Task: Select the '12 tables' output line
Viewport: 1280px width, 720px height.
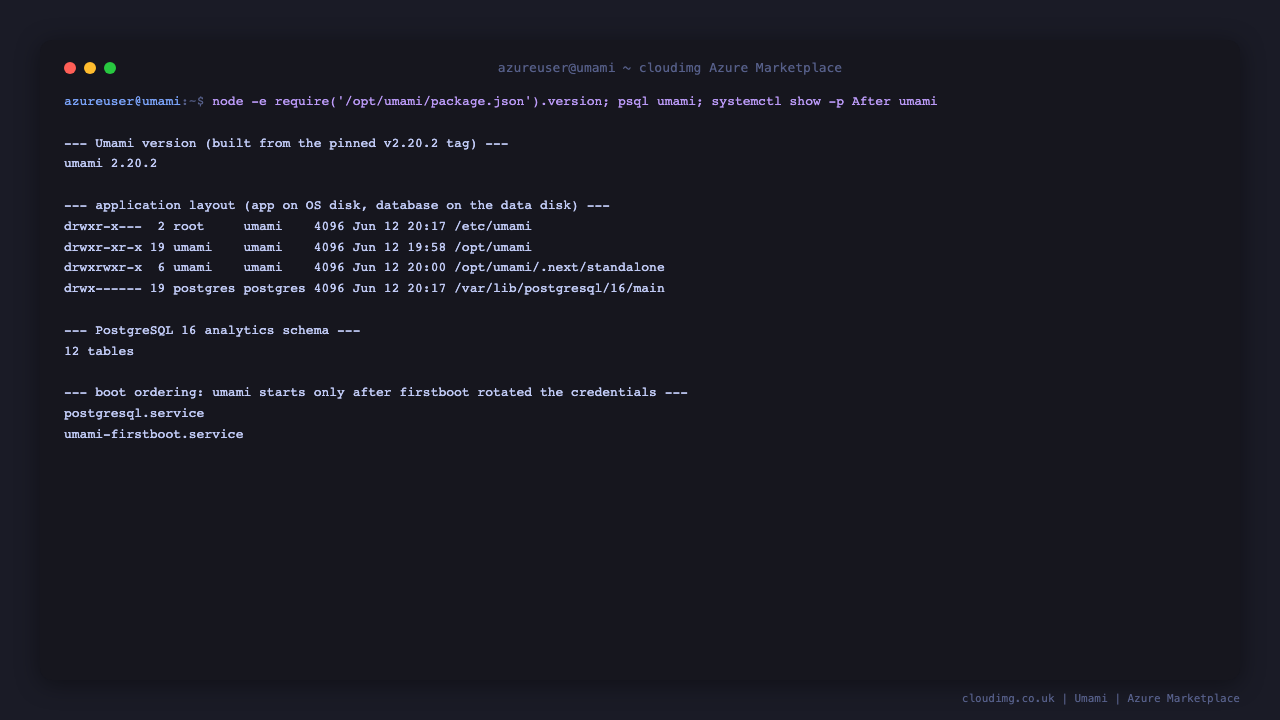Action: coord(99,351)
